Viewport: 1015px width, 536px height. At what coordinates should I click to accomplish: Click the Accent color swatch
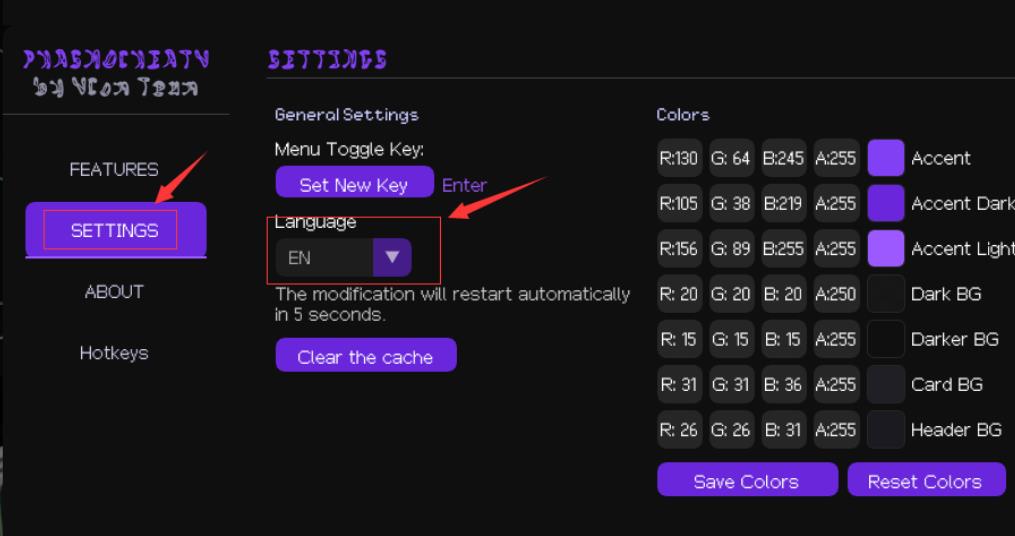pyautogui.click(x=886, y=158)
